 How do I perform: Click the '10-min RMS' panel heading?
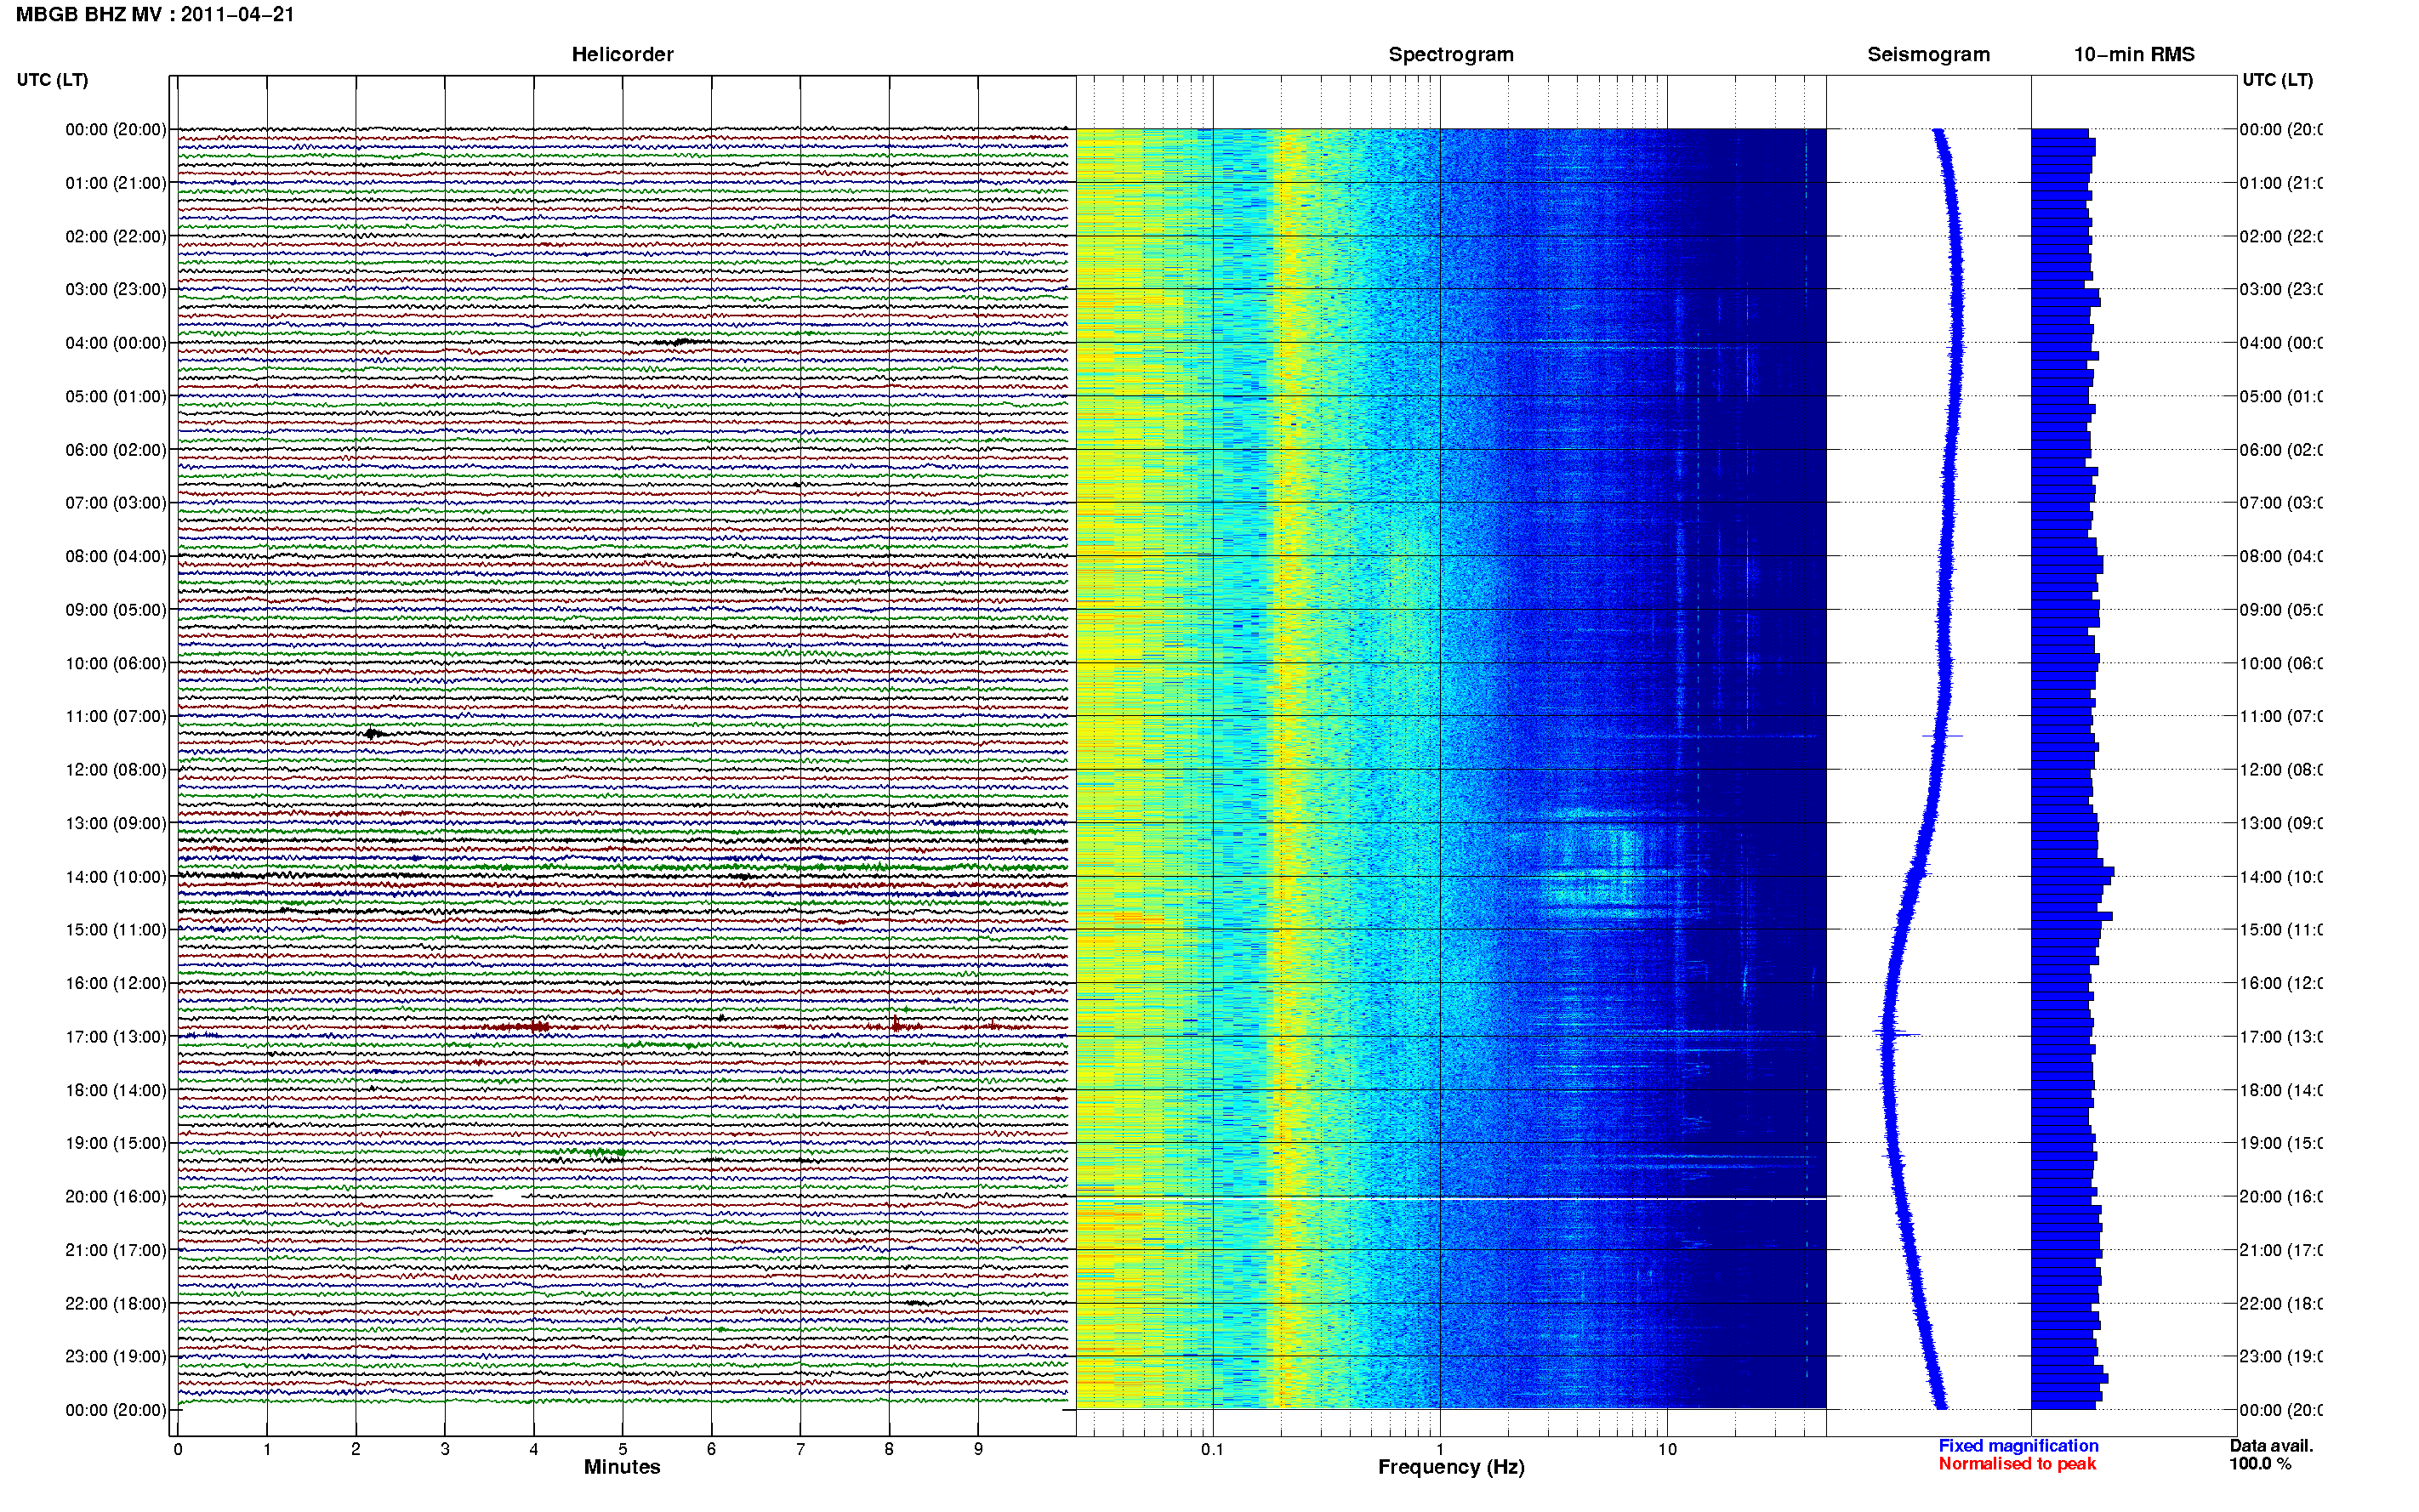click(2133, 54)
